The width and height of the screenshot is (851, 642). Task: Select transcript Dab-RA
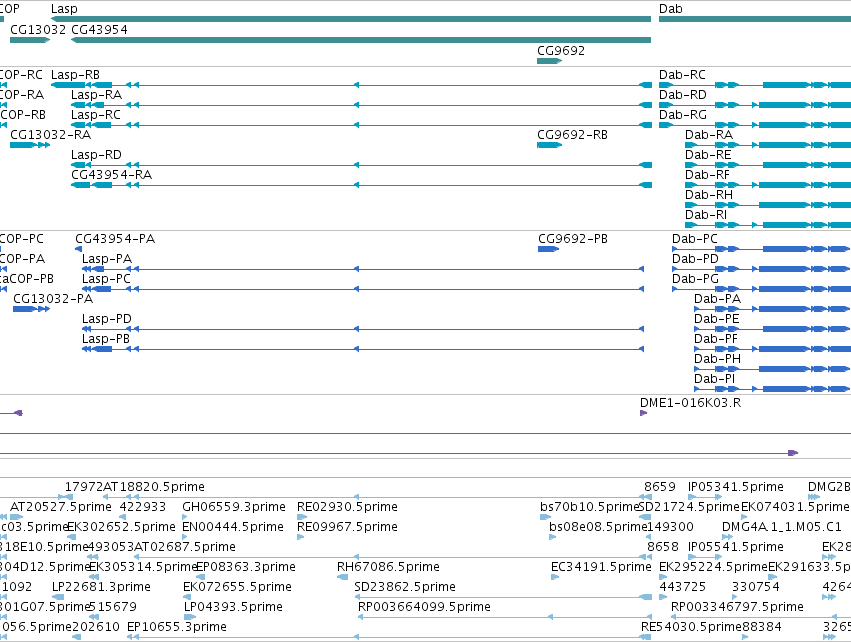(709, 135)
